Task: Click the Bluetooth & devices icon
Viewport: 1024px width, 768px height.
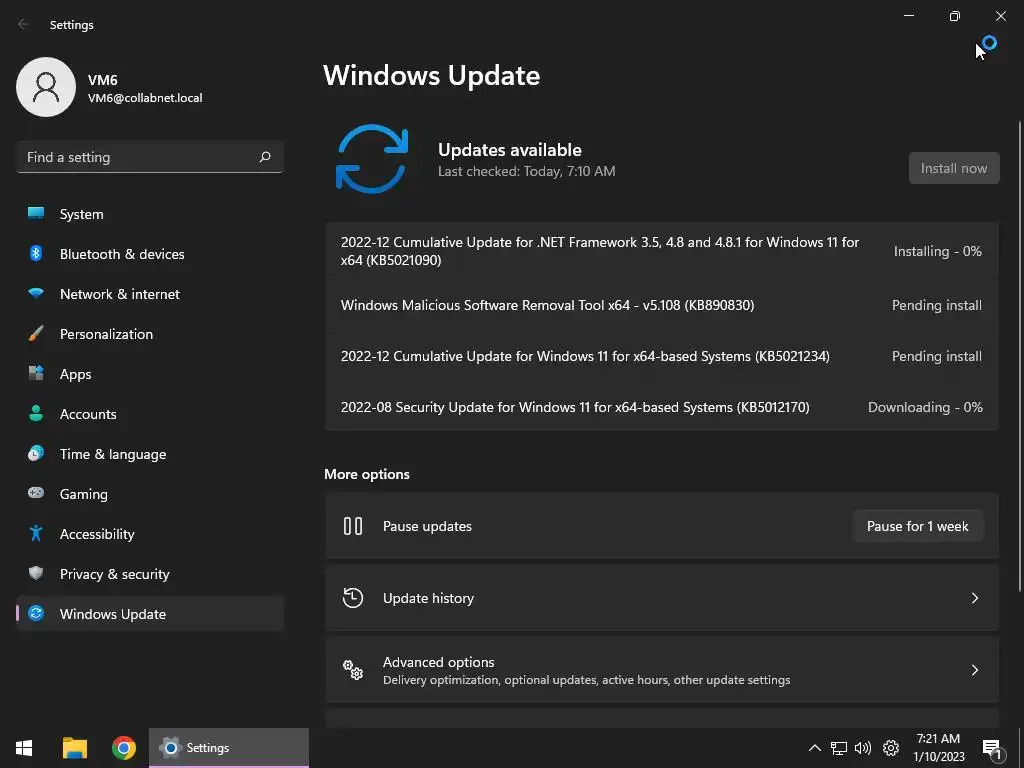Action: [x=36, y=253]
